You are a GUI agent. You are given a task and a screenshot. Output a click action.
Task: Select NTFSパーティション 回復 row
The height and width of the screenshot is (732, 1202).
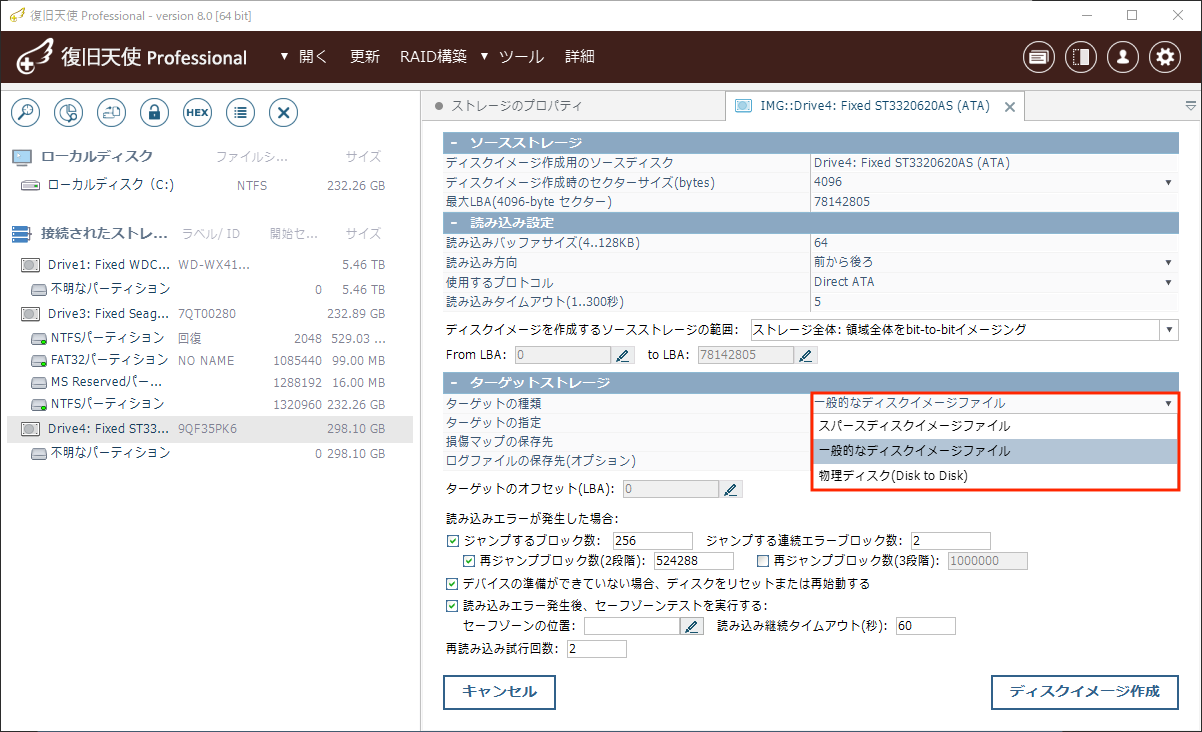[209, 337]
